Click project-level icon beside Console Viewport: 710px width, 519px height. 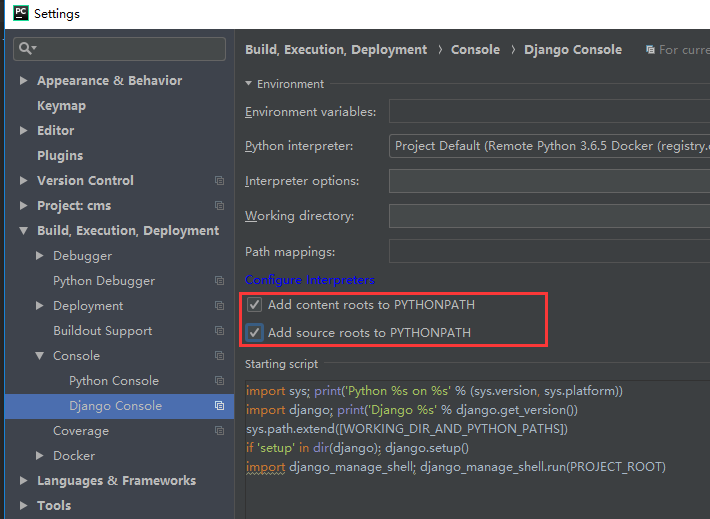220,356
